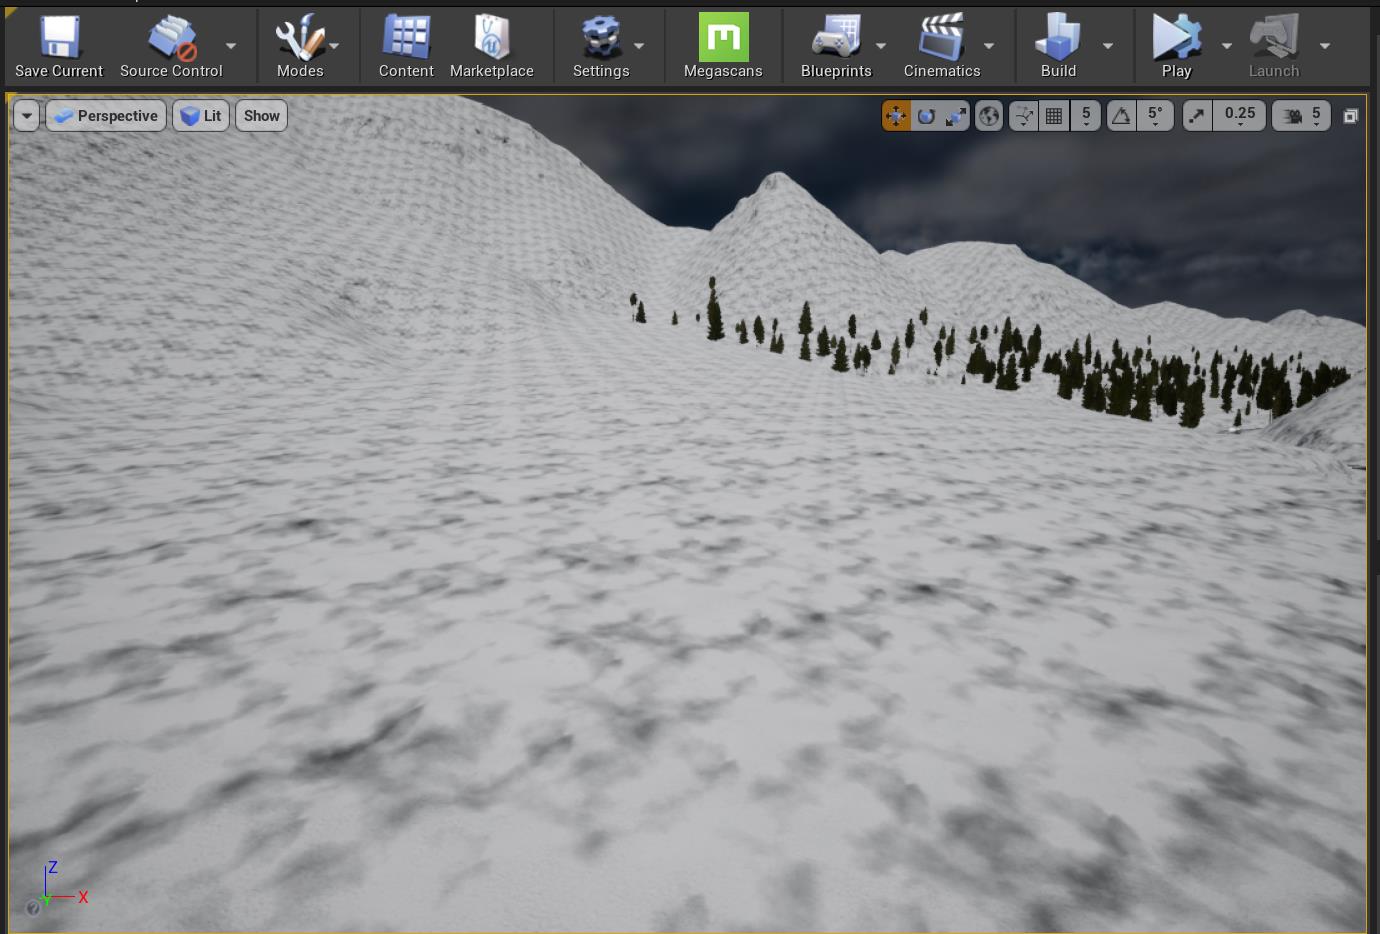Maximize or restore the viewport
Screen dimensions: 1380x934
[x=1351, y=116]
